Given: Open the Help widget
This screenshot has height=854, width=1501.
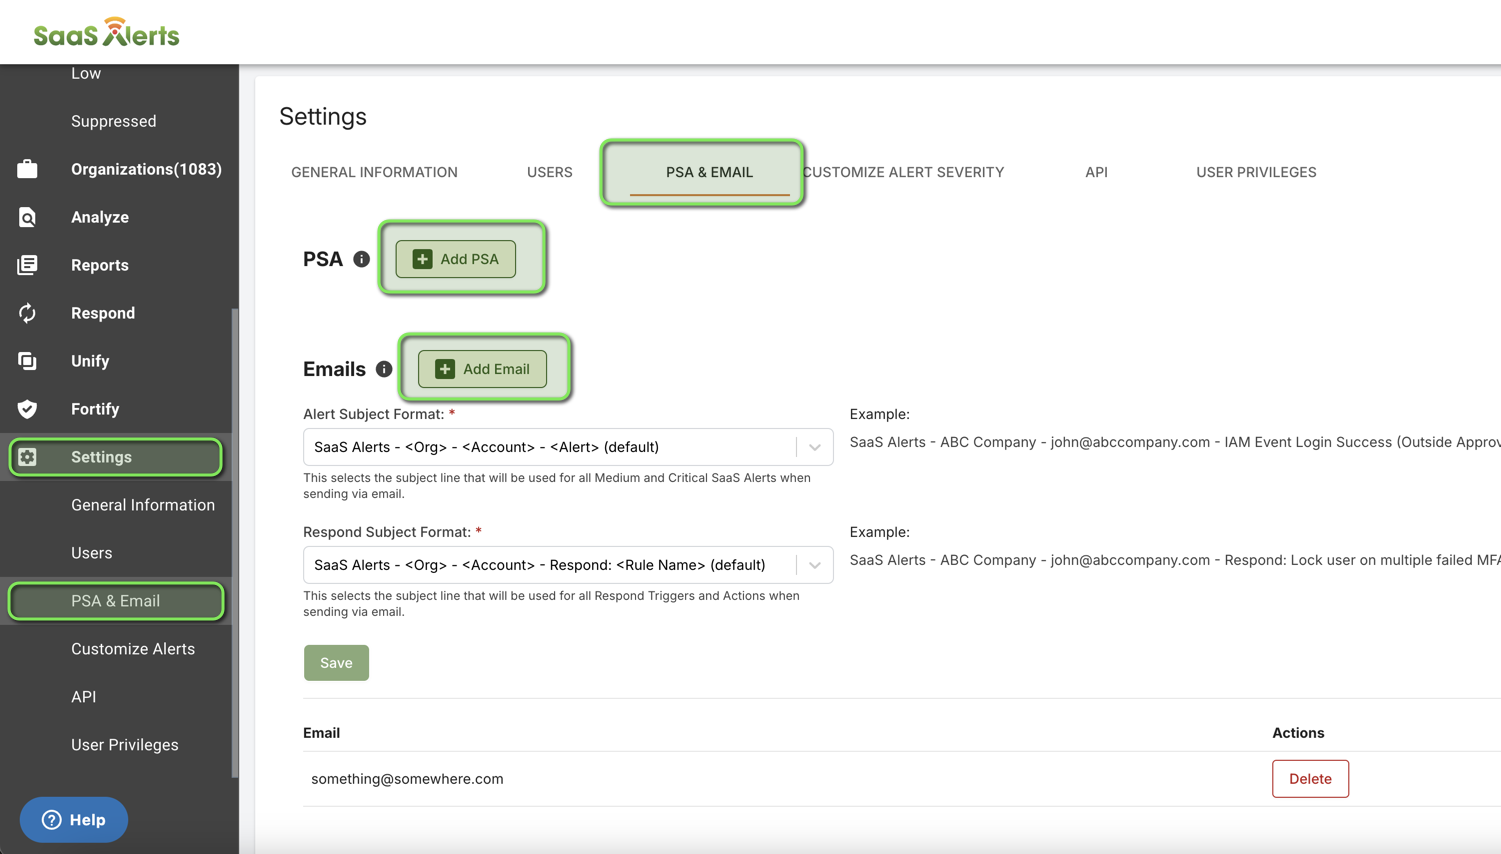Looking at the screenshot, I should click(74, 820).
